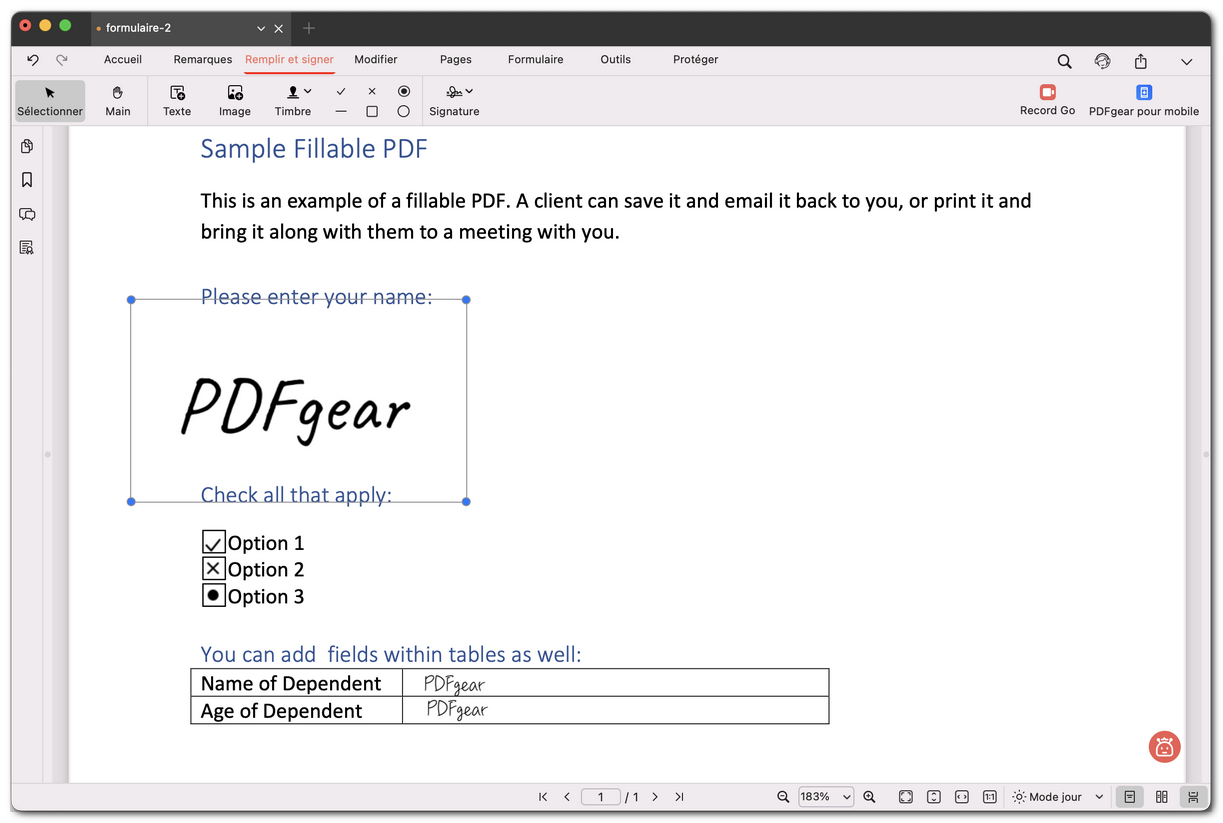The image size is (1223, 823).
Task: Uncheck the Option 1 checkbox
Action: pos(214,542)
